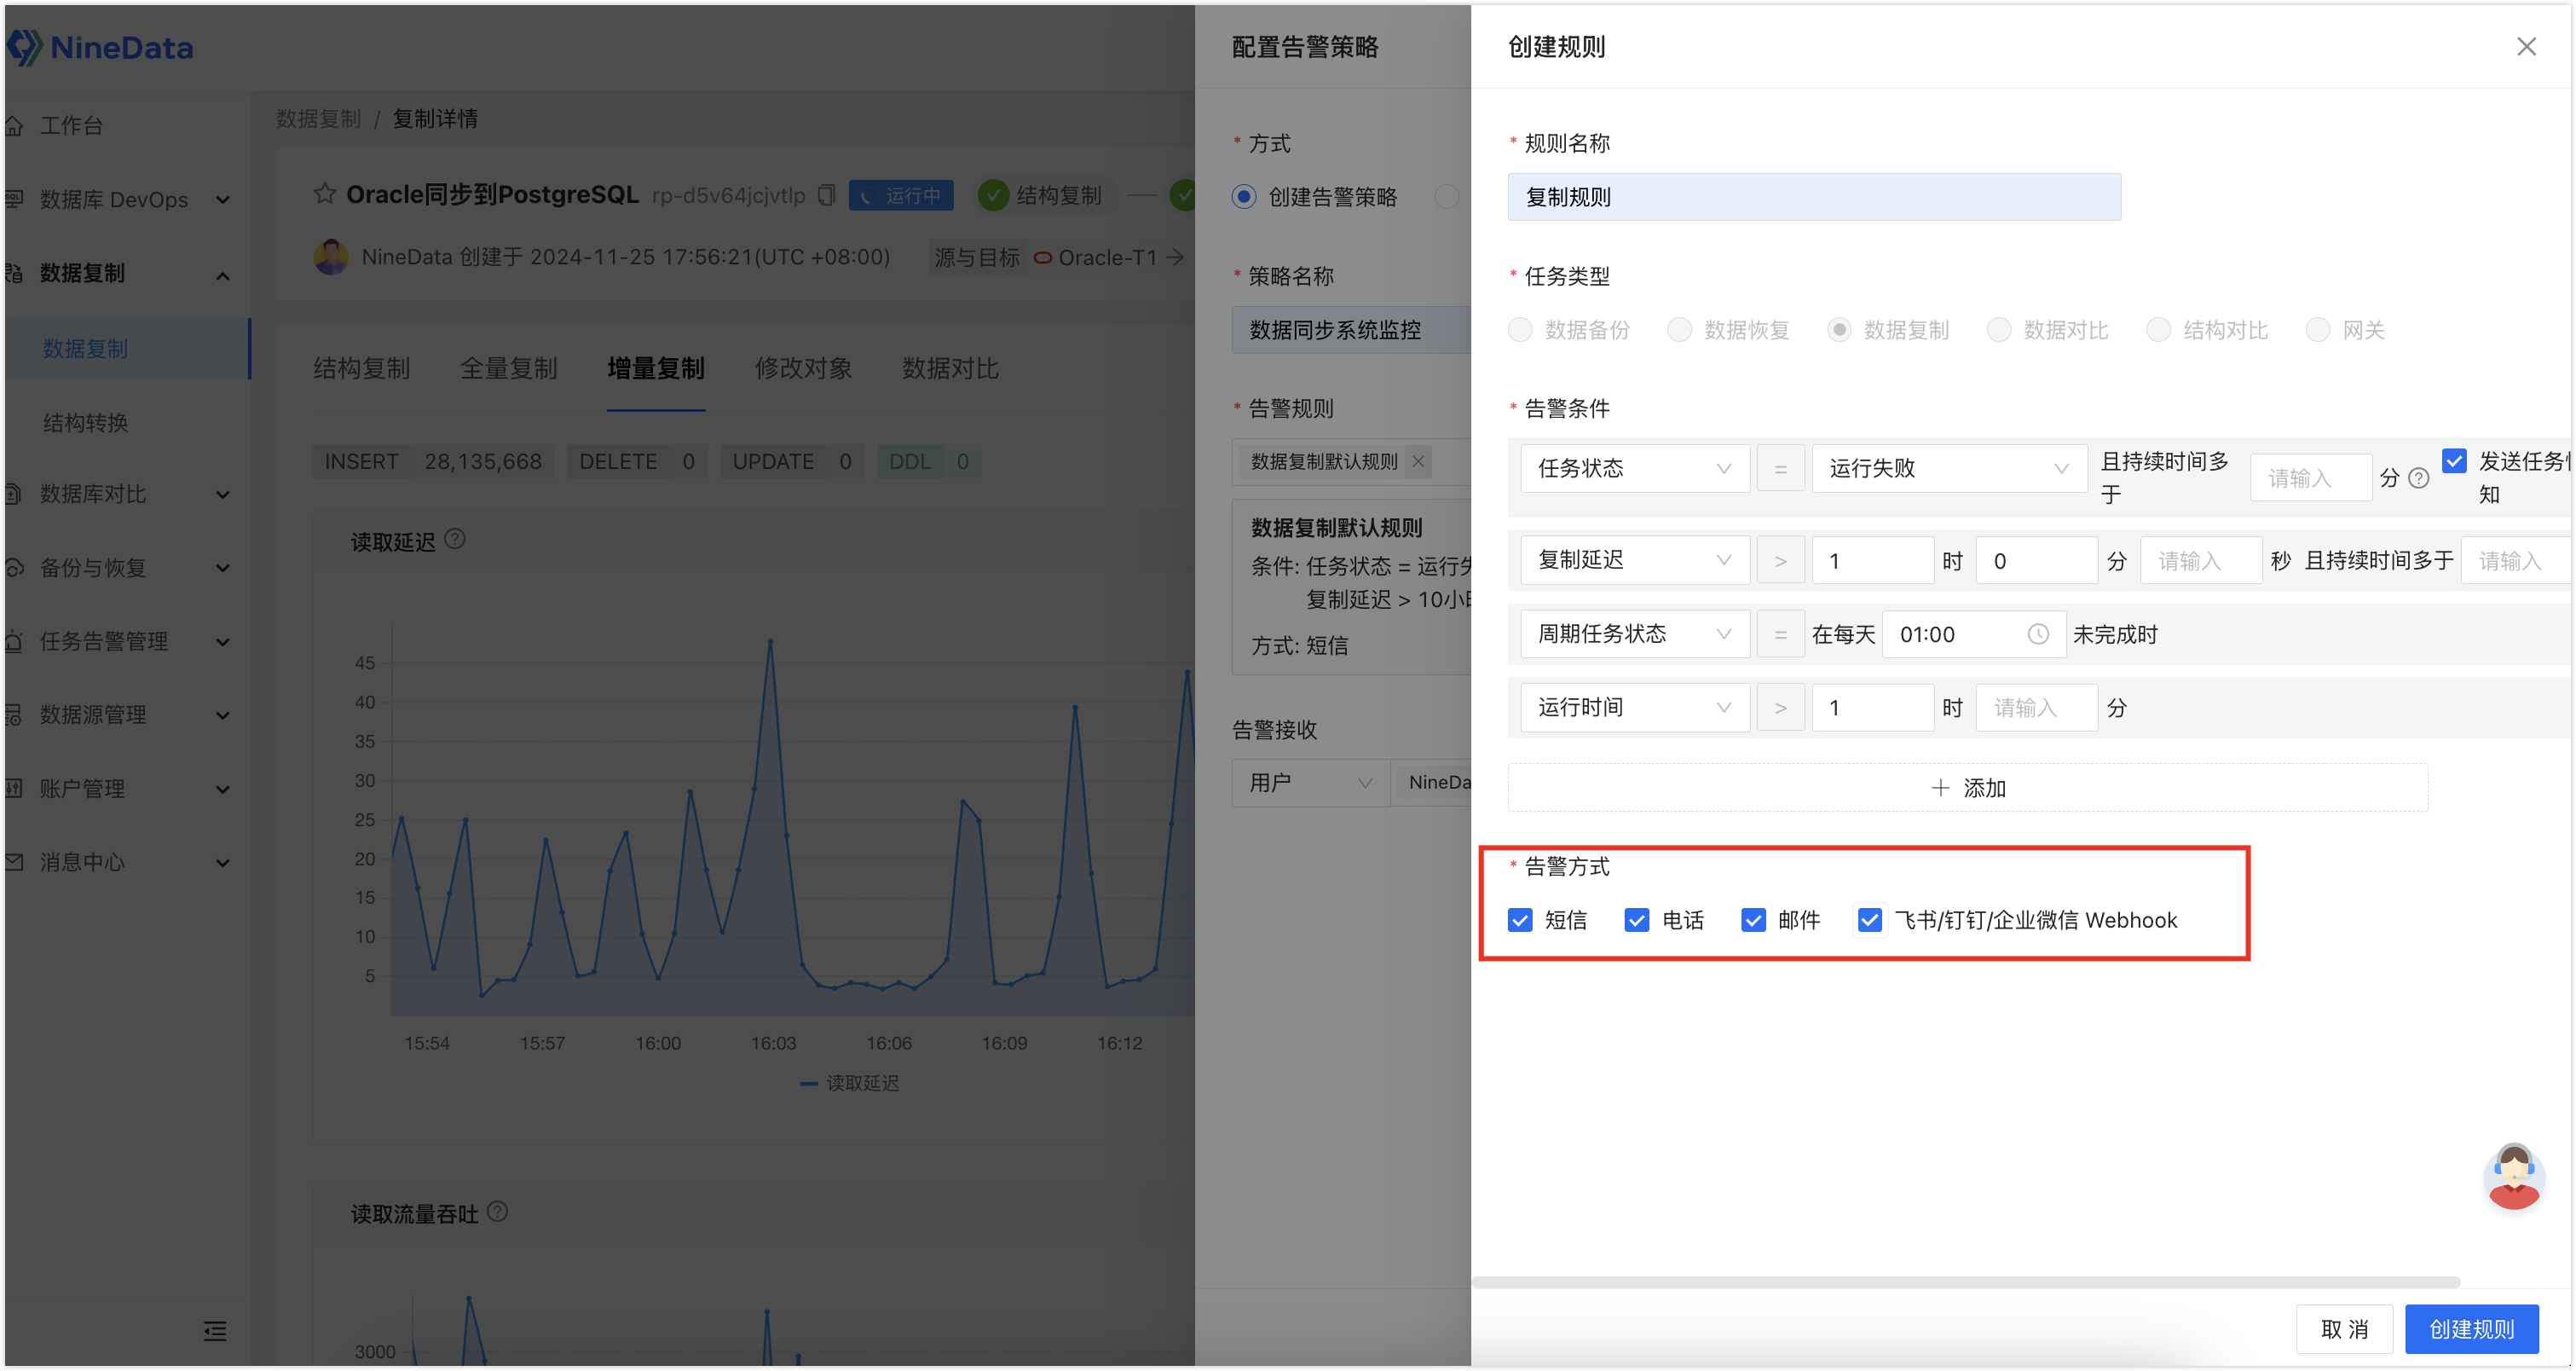Select the 结构对比 task type
2576x1371 pixels.
[x=2159, y=330]
